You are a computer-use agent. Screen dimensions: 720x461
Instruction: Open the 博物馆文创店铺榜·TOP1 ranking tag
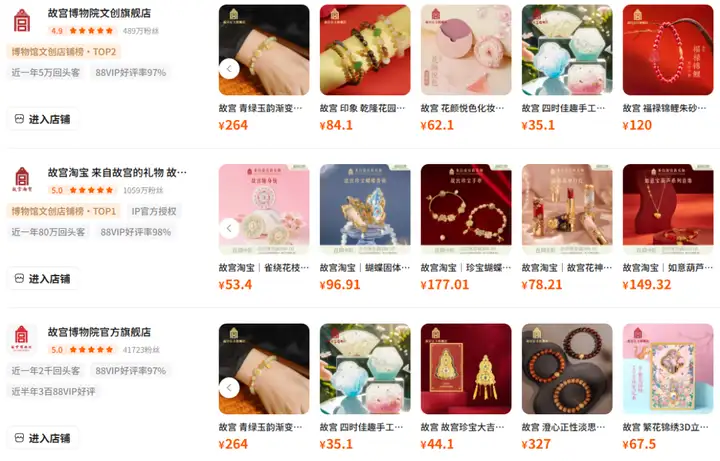tap(64, 211)
